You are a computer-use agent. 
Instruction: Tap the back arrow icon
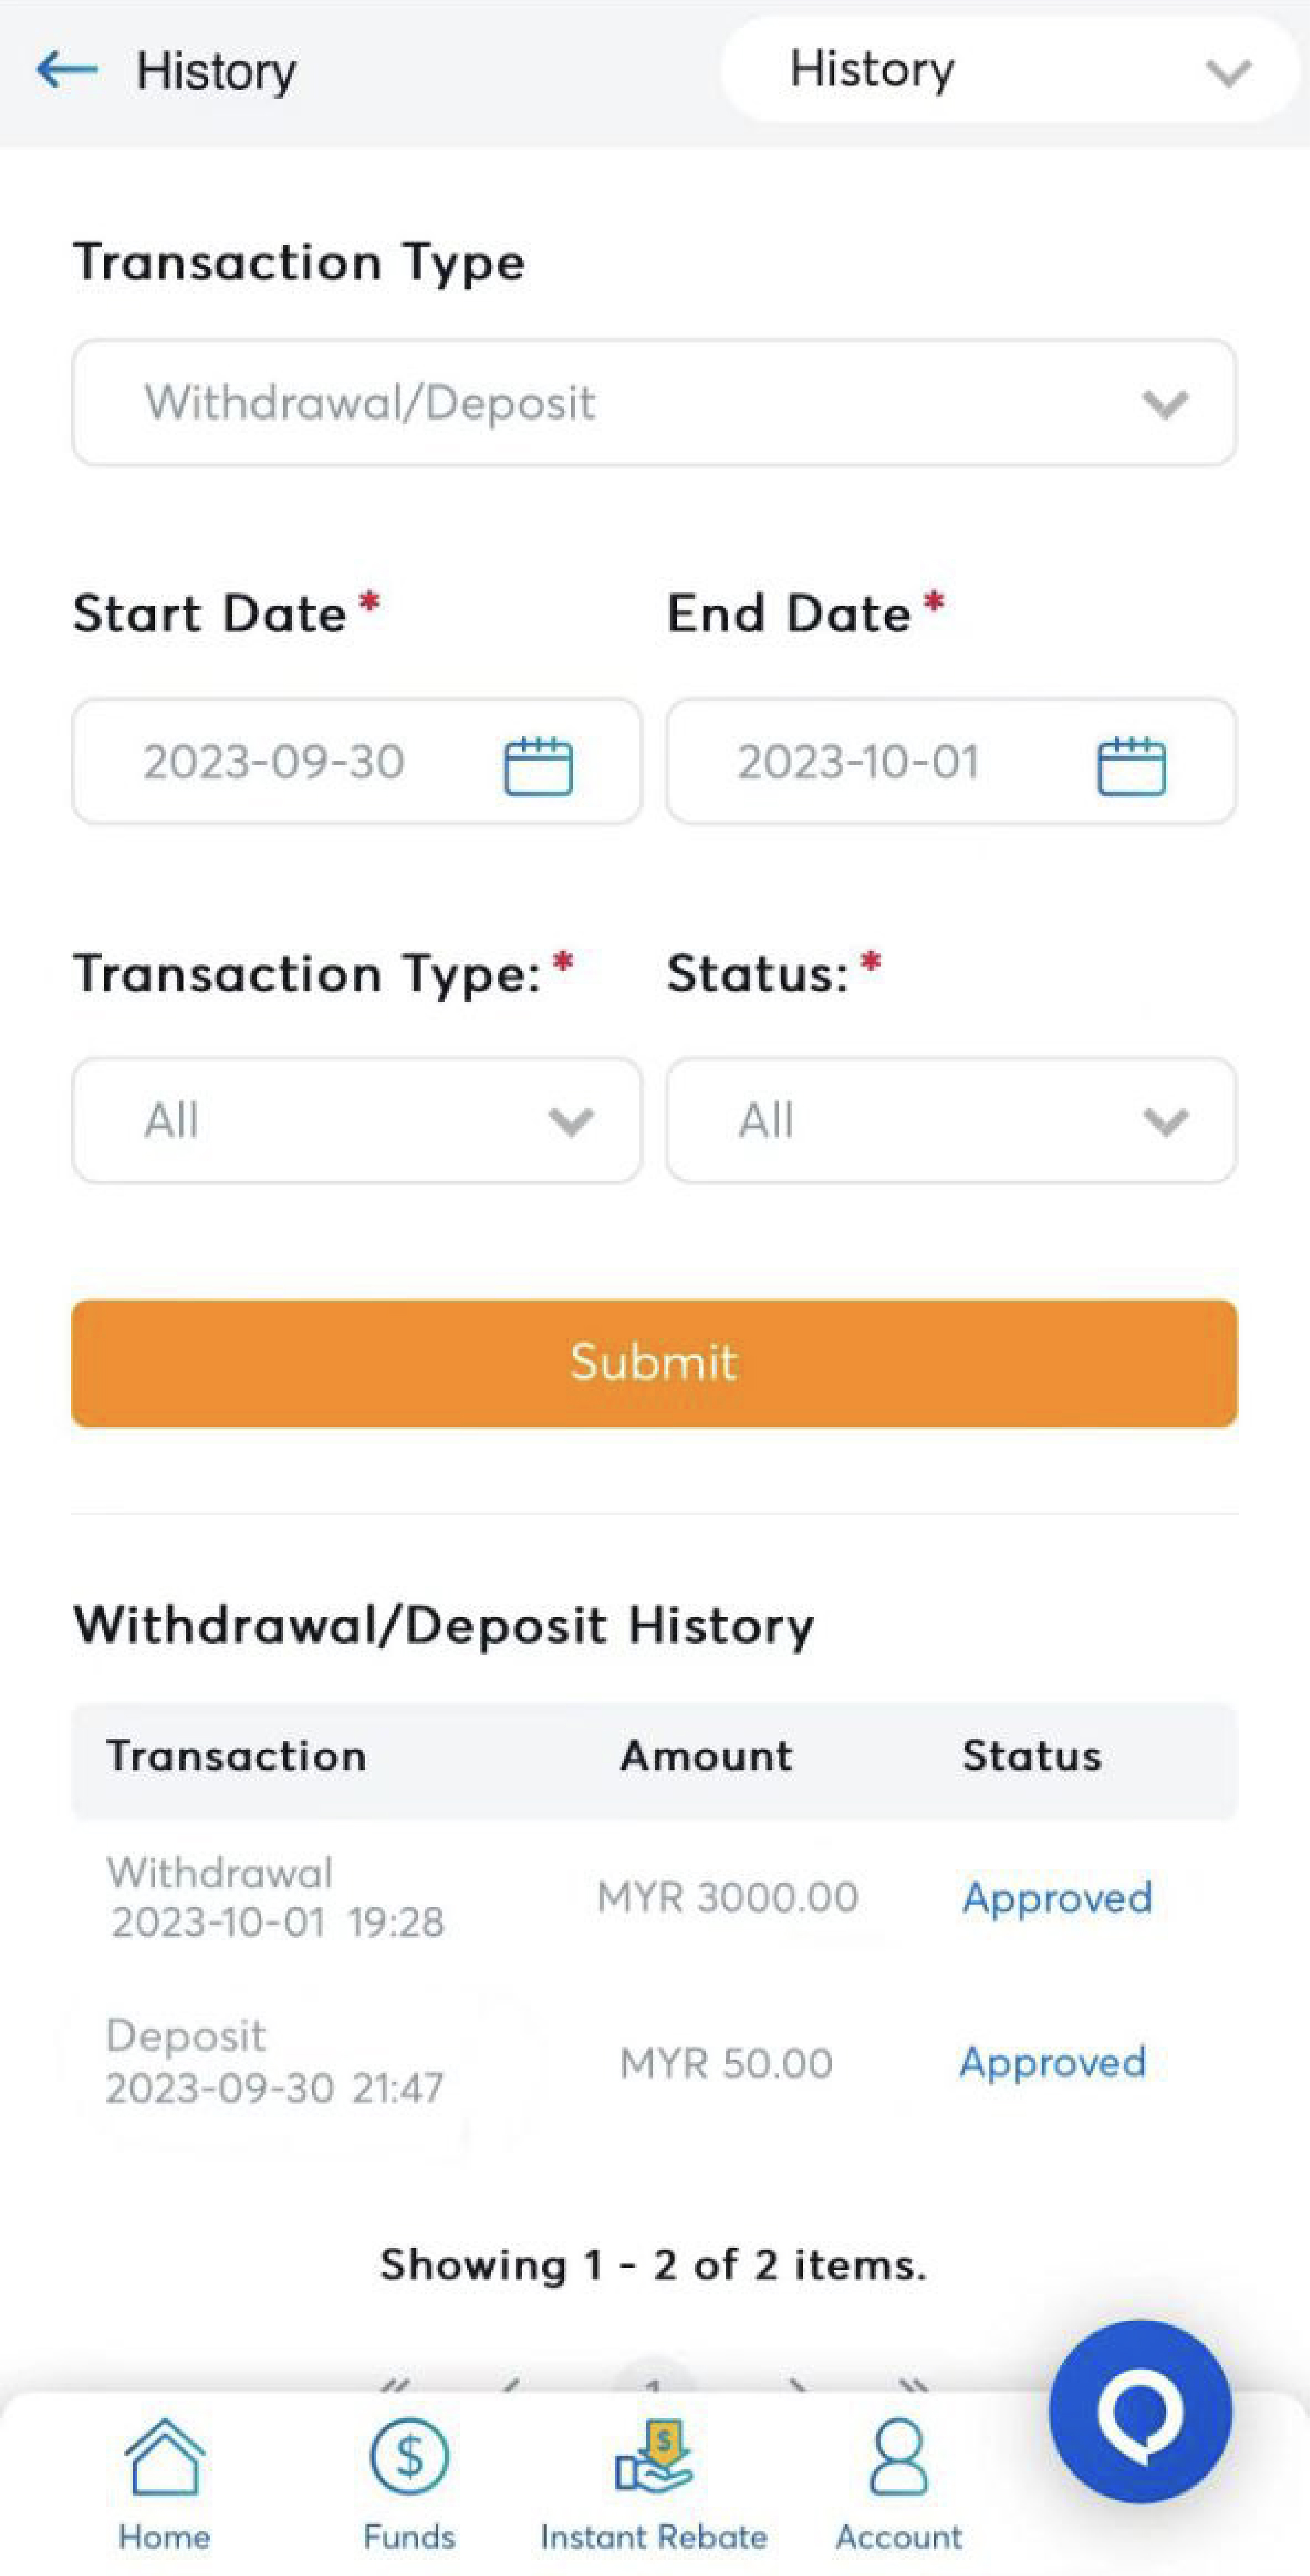tap(67, 70)
